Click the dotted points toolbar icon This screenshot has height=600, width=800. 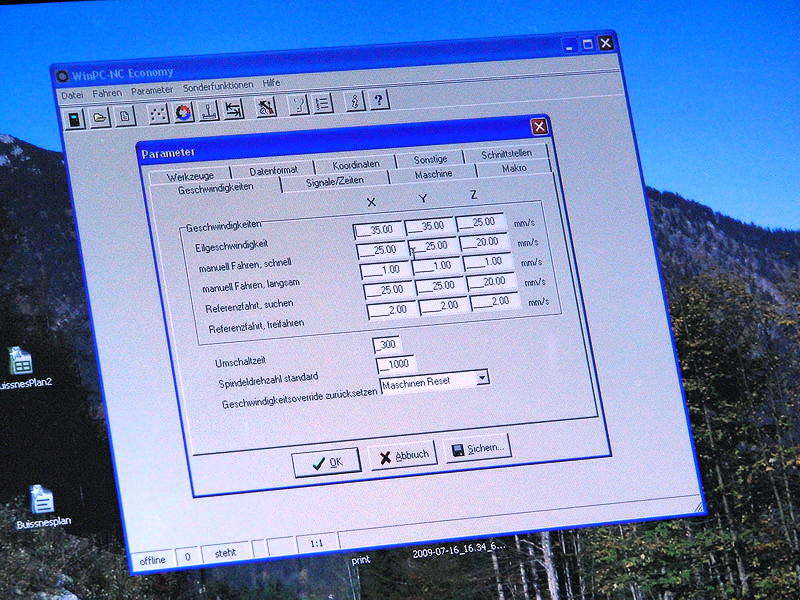159,114
